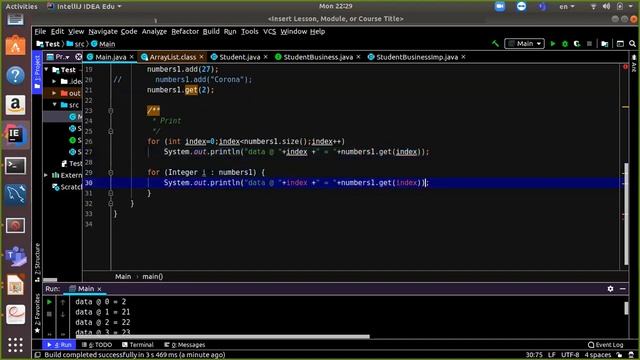Toggle the 6: TODO tool window
This screenshot has height=360, width=640.
[97, 345]
